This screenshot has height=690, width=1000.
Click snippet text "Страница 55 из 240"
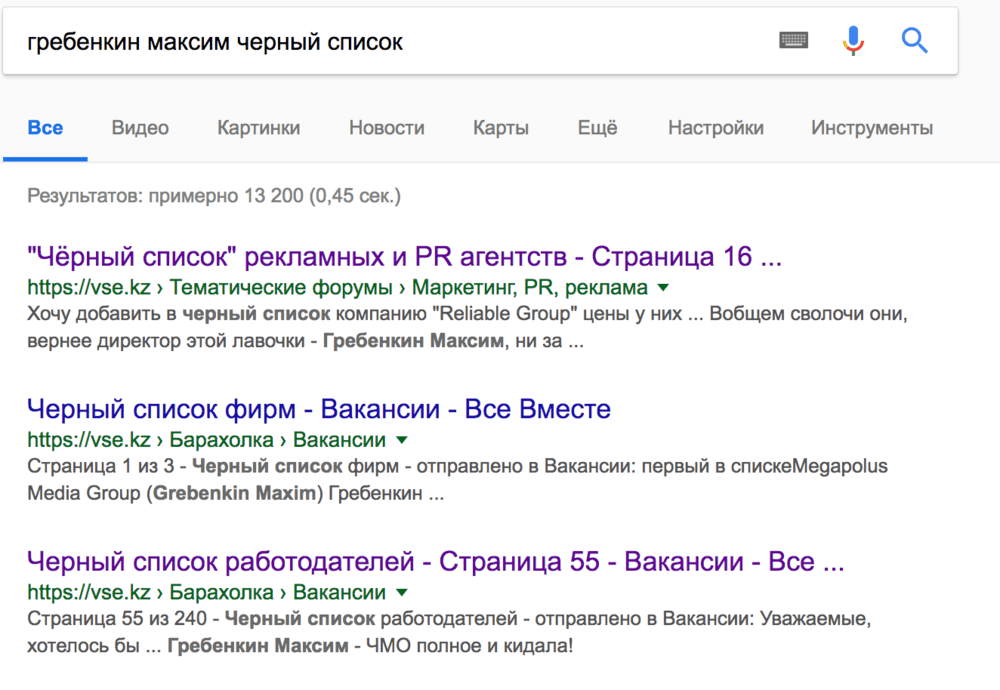pyautogui.click(x=117, y=619)
